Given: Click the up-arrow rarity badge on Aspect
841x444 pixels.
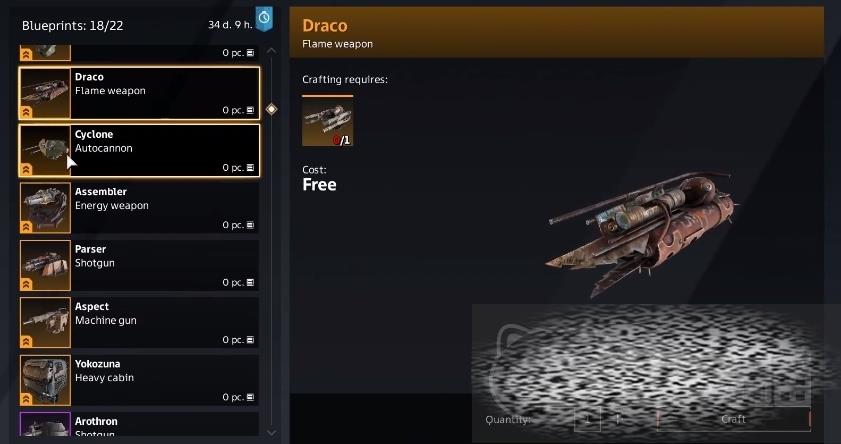Looking at the screenshot, I should tap(26, 341).
